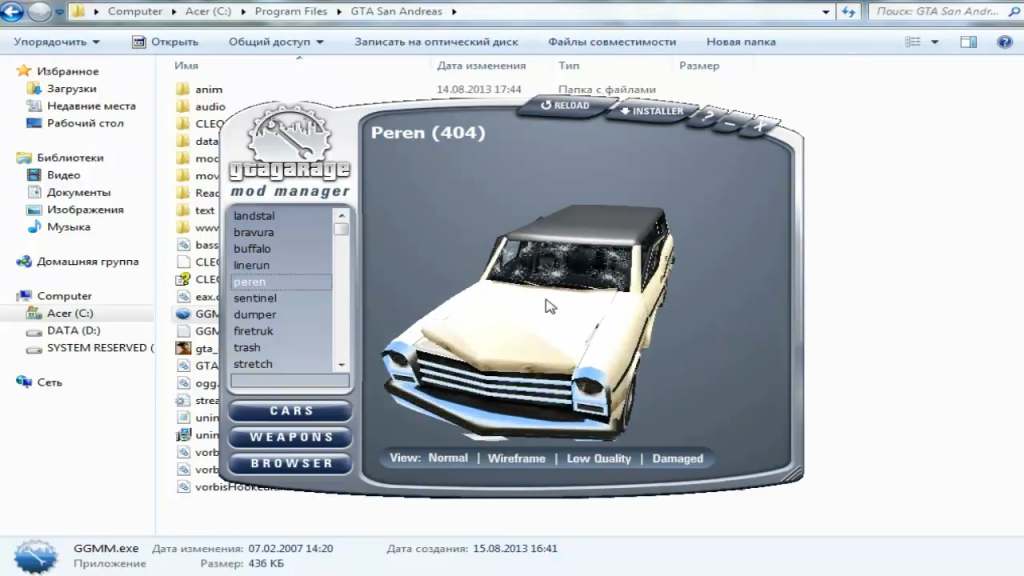This screenshot has width=1024, height=576.
Task: Open the Изображения library icon
Action: pos(34,210)
